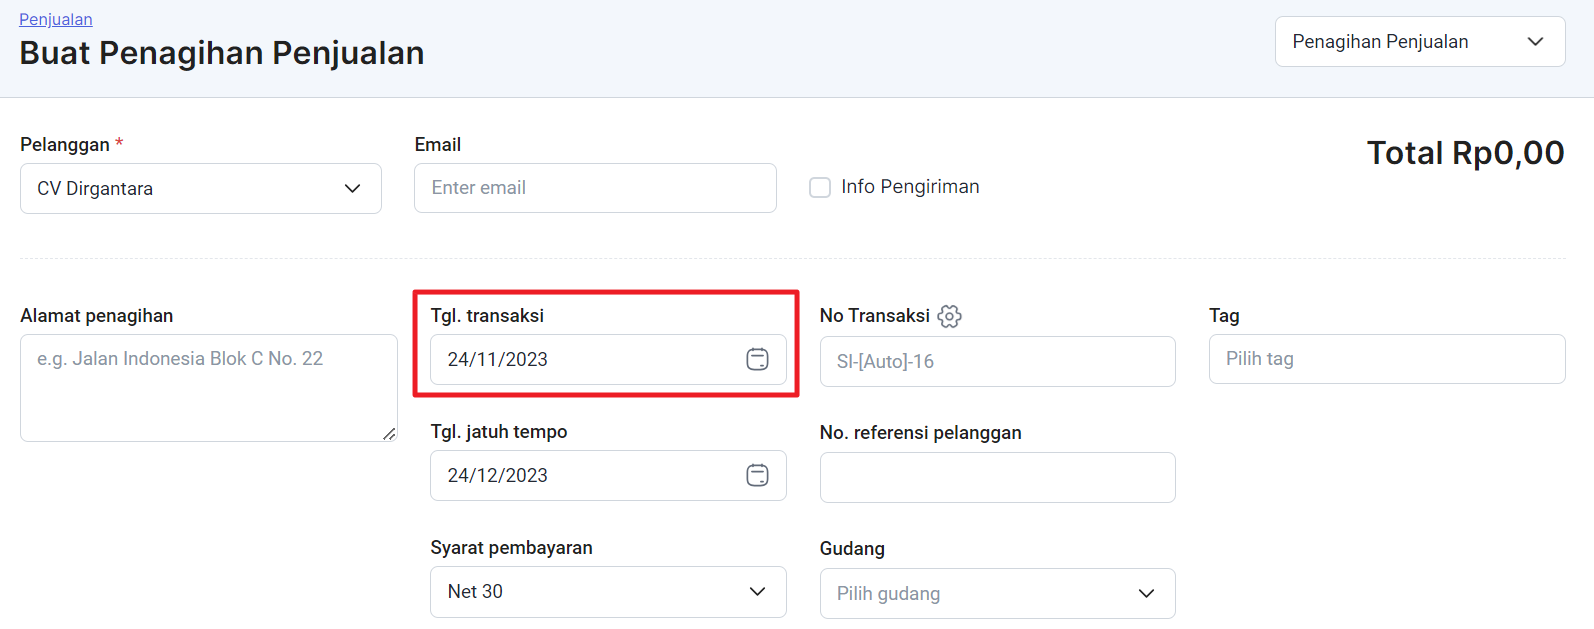The image size is (1594, 629).
Task: Click the No Transaksi settings gear icon
Action: click(949, 316)
